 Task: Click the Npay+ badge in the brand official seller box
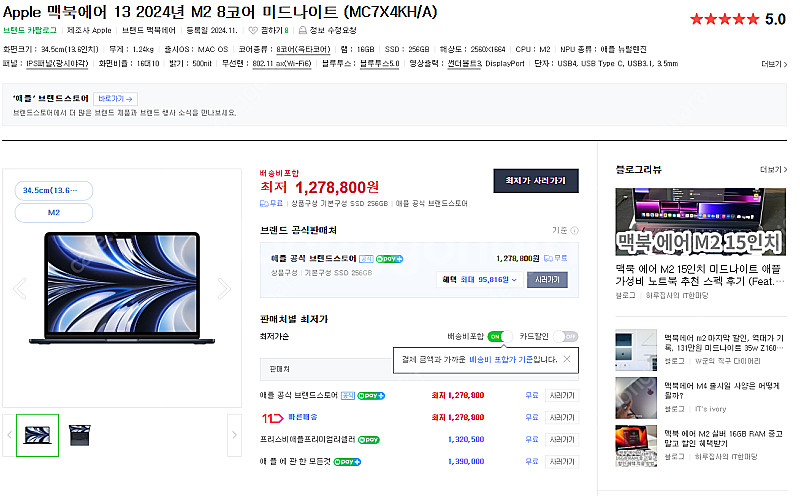coord(389,259)
